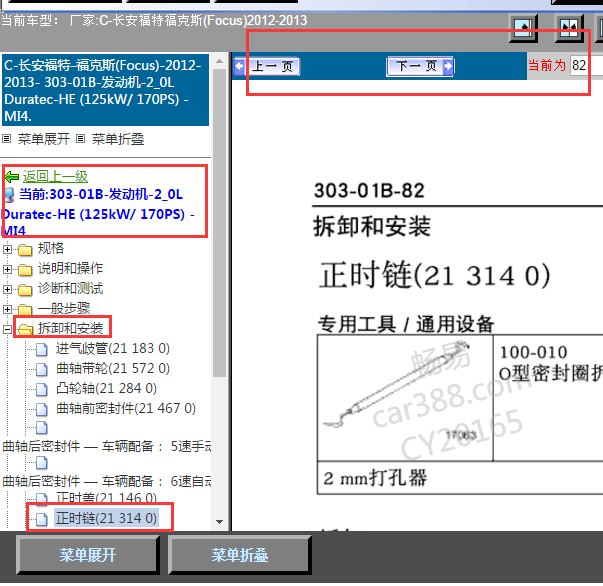The height and width of the screenshot is (586, 603).
Task: Open 曲轴前密封件(21 467 0) document
Action: [x=126, y=408]
